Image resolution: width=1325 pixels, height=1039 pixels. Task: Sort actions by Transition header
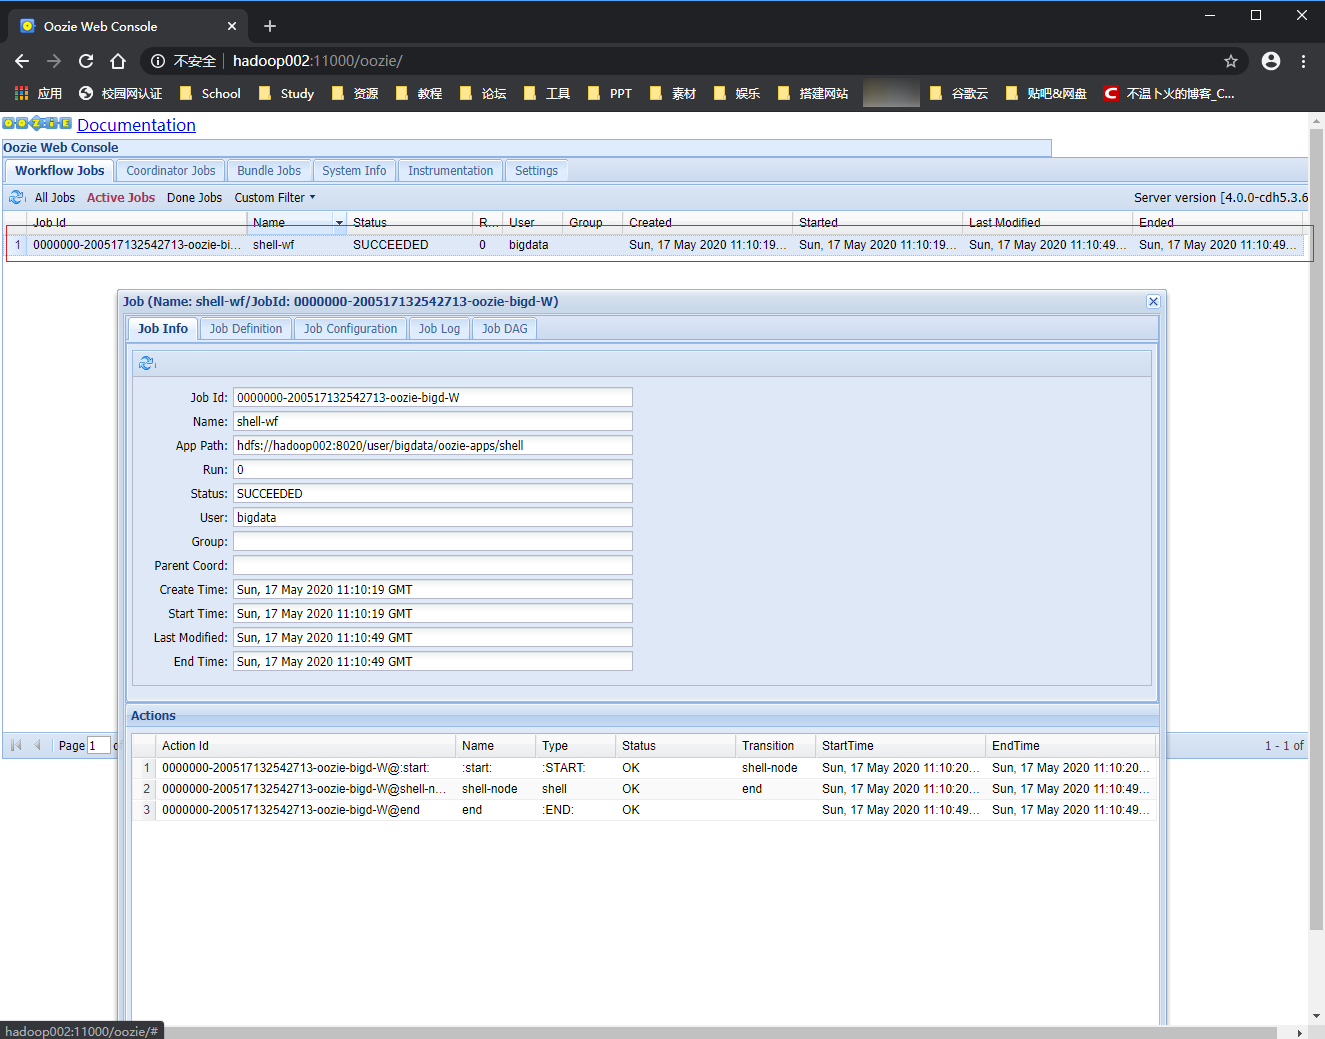point(775,746)
